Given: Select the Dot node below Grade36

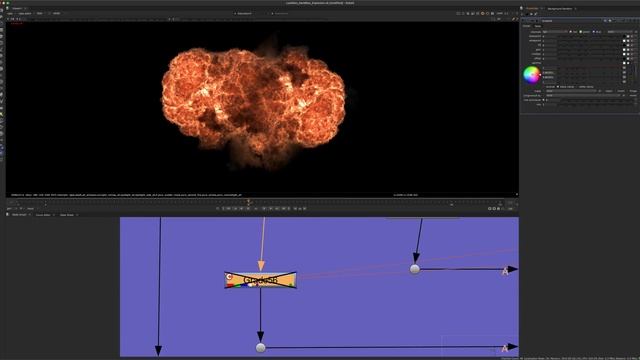Looking at the screenshot, I should point(260,347).
